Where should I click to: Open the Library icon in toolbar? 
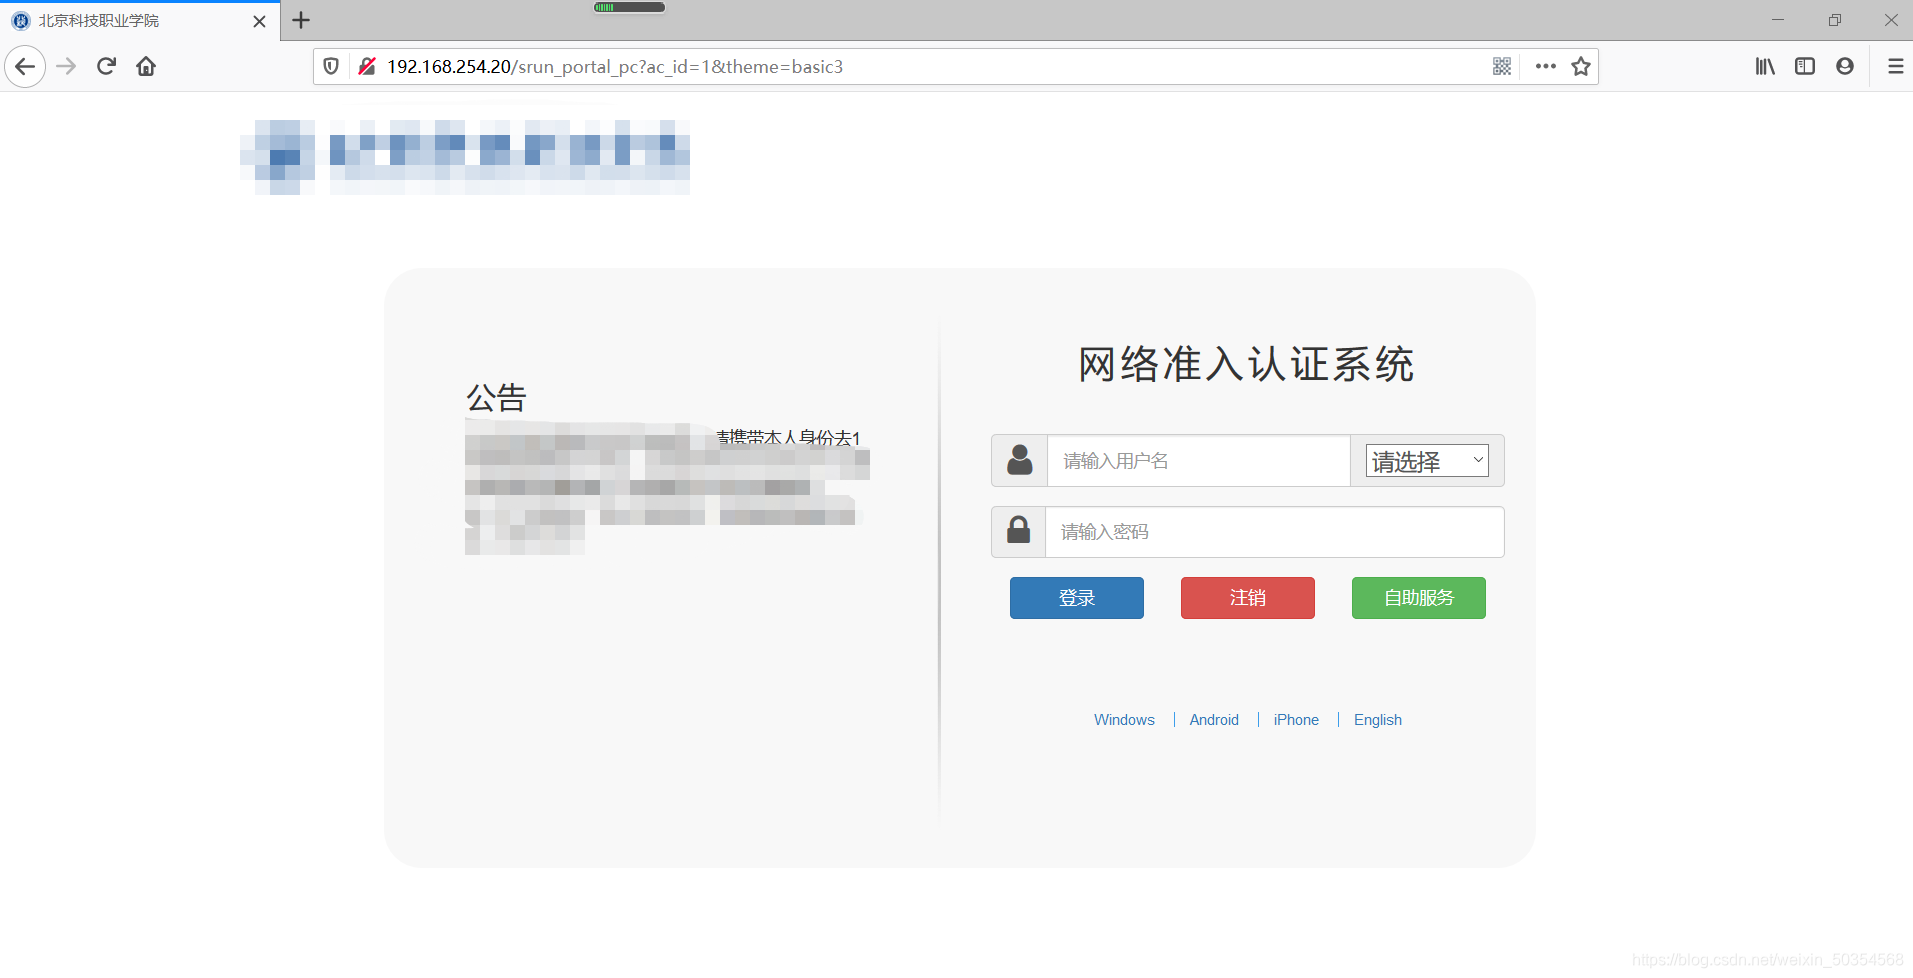pyautogui.click(x=1765, y=67)
